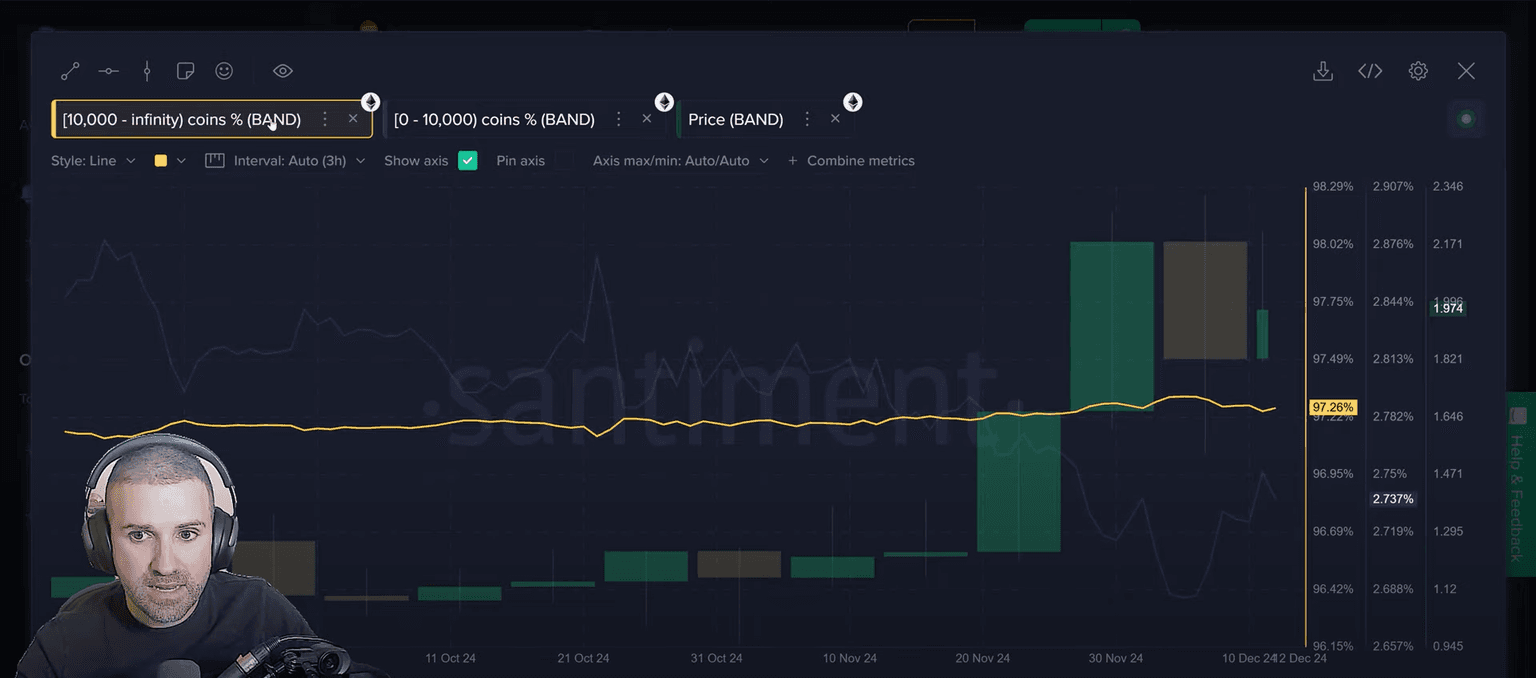Select the [0 - 10,000) coins % metric

click(494, 119)
